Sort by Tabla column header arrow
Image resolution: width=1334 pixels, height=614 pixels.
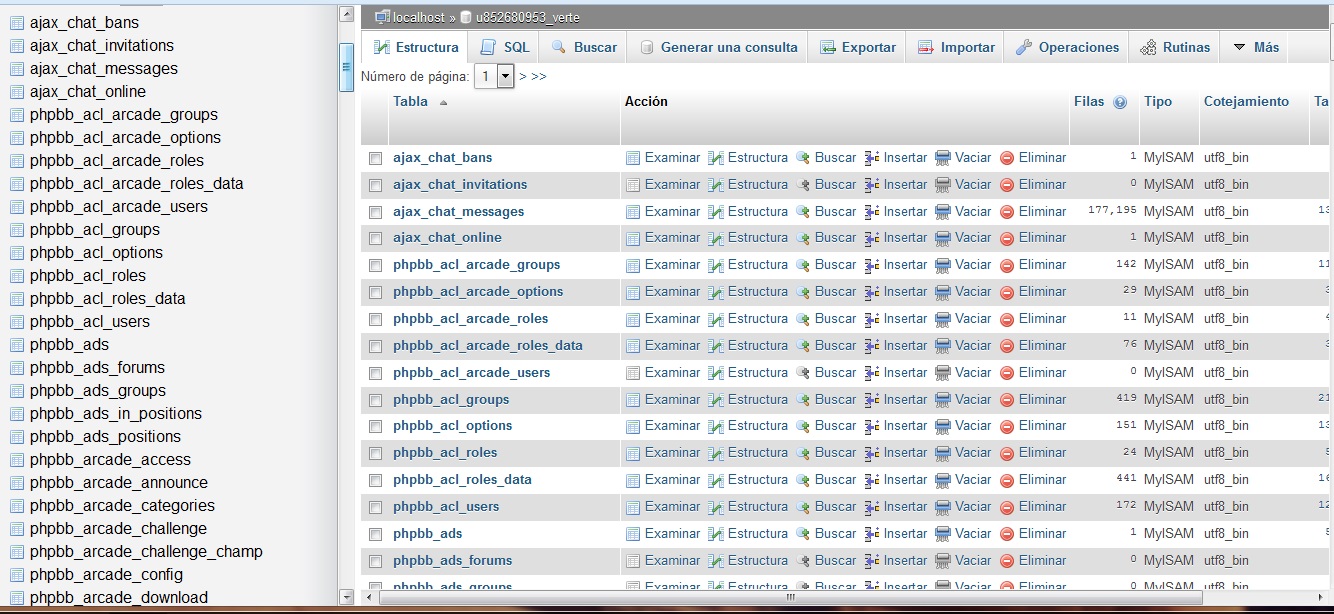pyautogui.click(x=443, y=102)
